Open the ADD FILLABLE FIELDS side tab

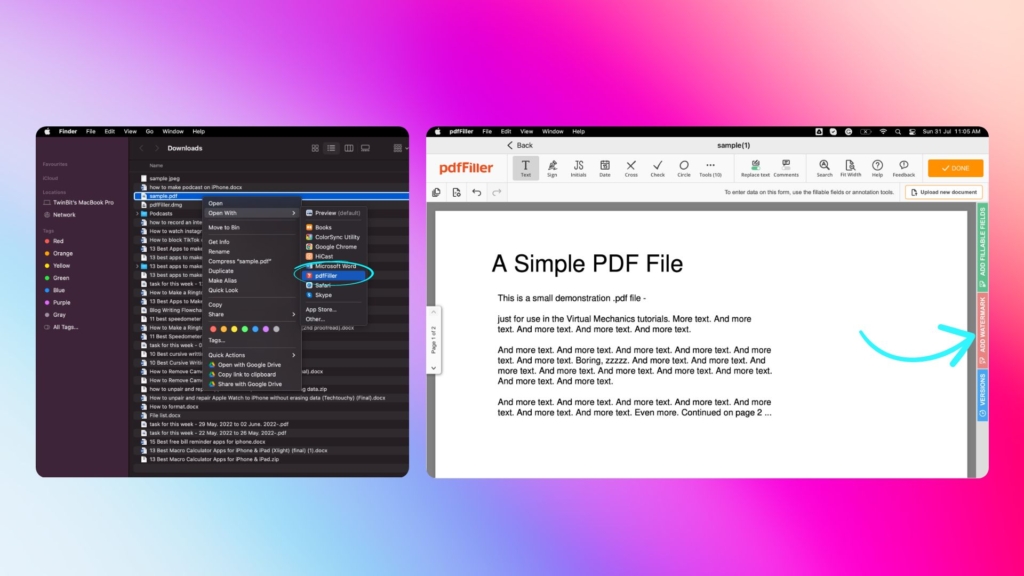pos(982,247)
